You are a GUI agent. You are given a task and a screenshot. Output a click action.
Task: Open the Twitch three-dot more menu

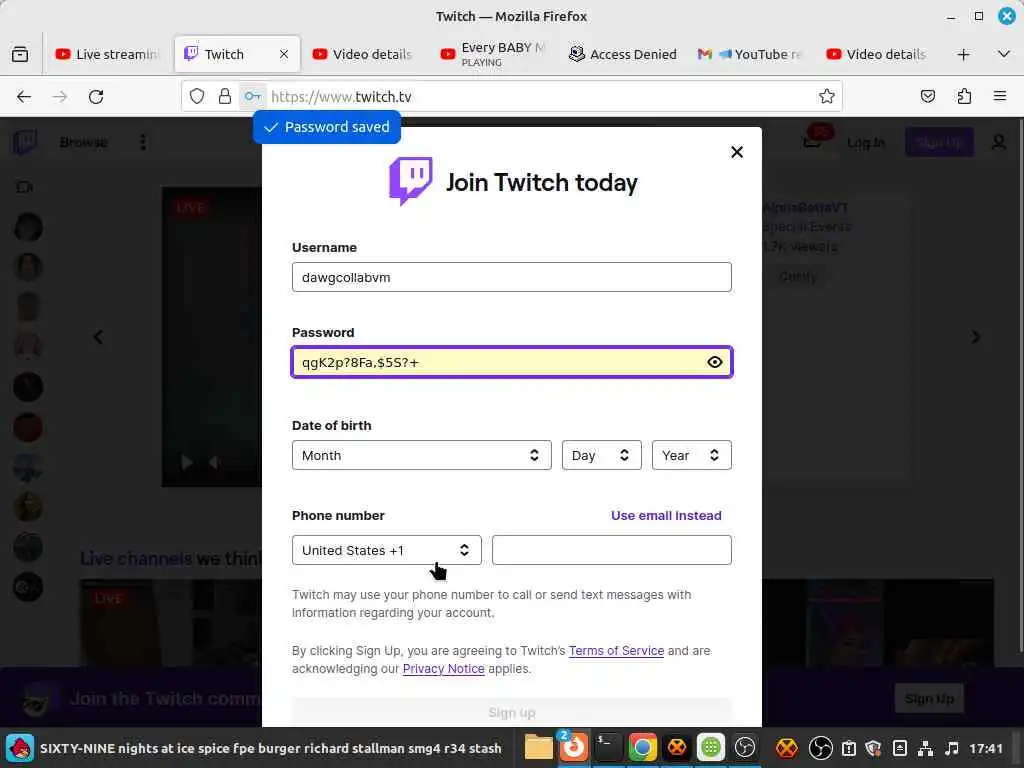coord(143,142)
